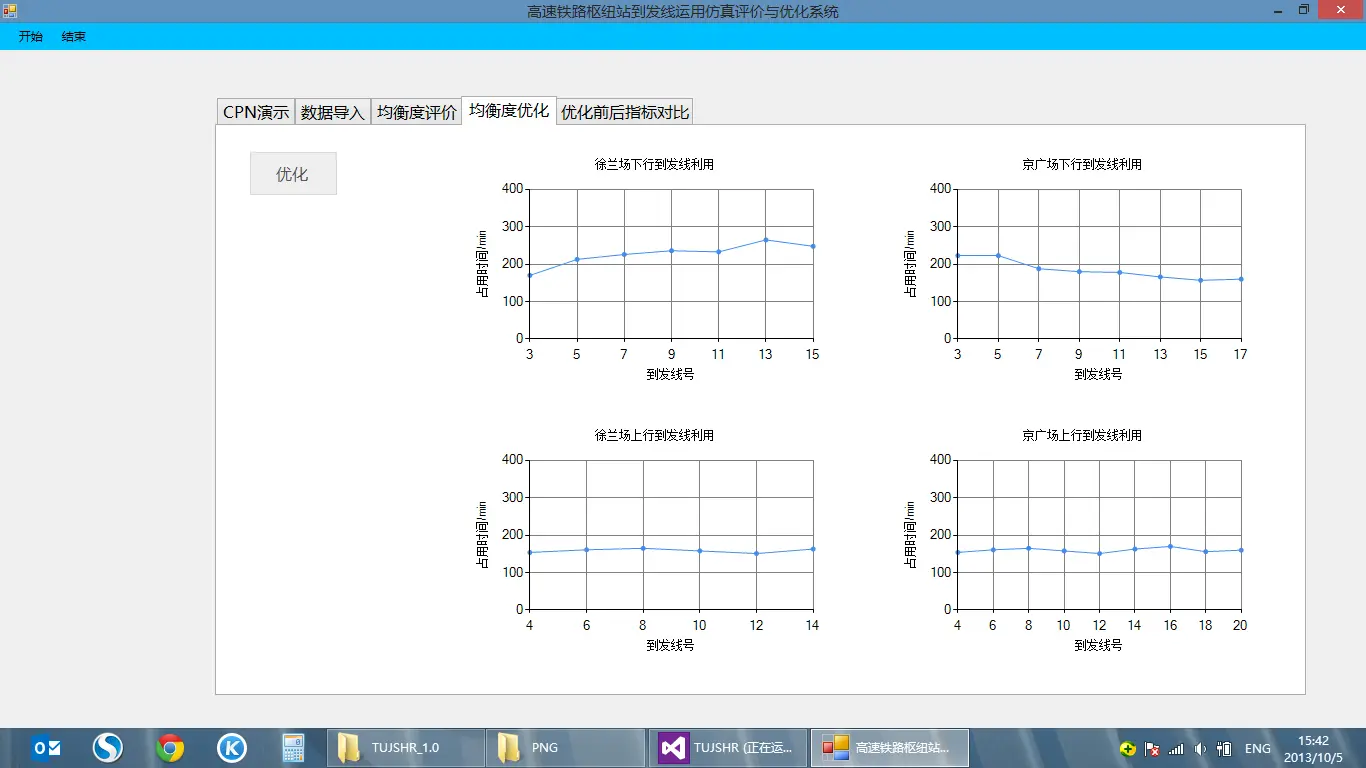Viewport: 1366px width, 768px height.
Task: Open the 结束 menu
Action: (74, 36)
